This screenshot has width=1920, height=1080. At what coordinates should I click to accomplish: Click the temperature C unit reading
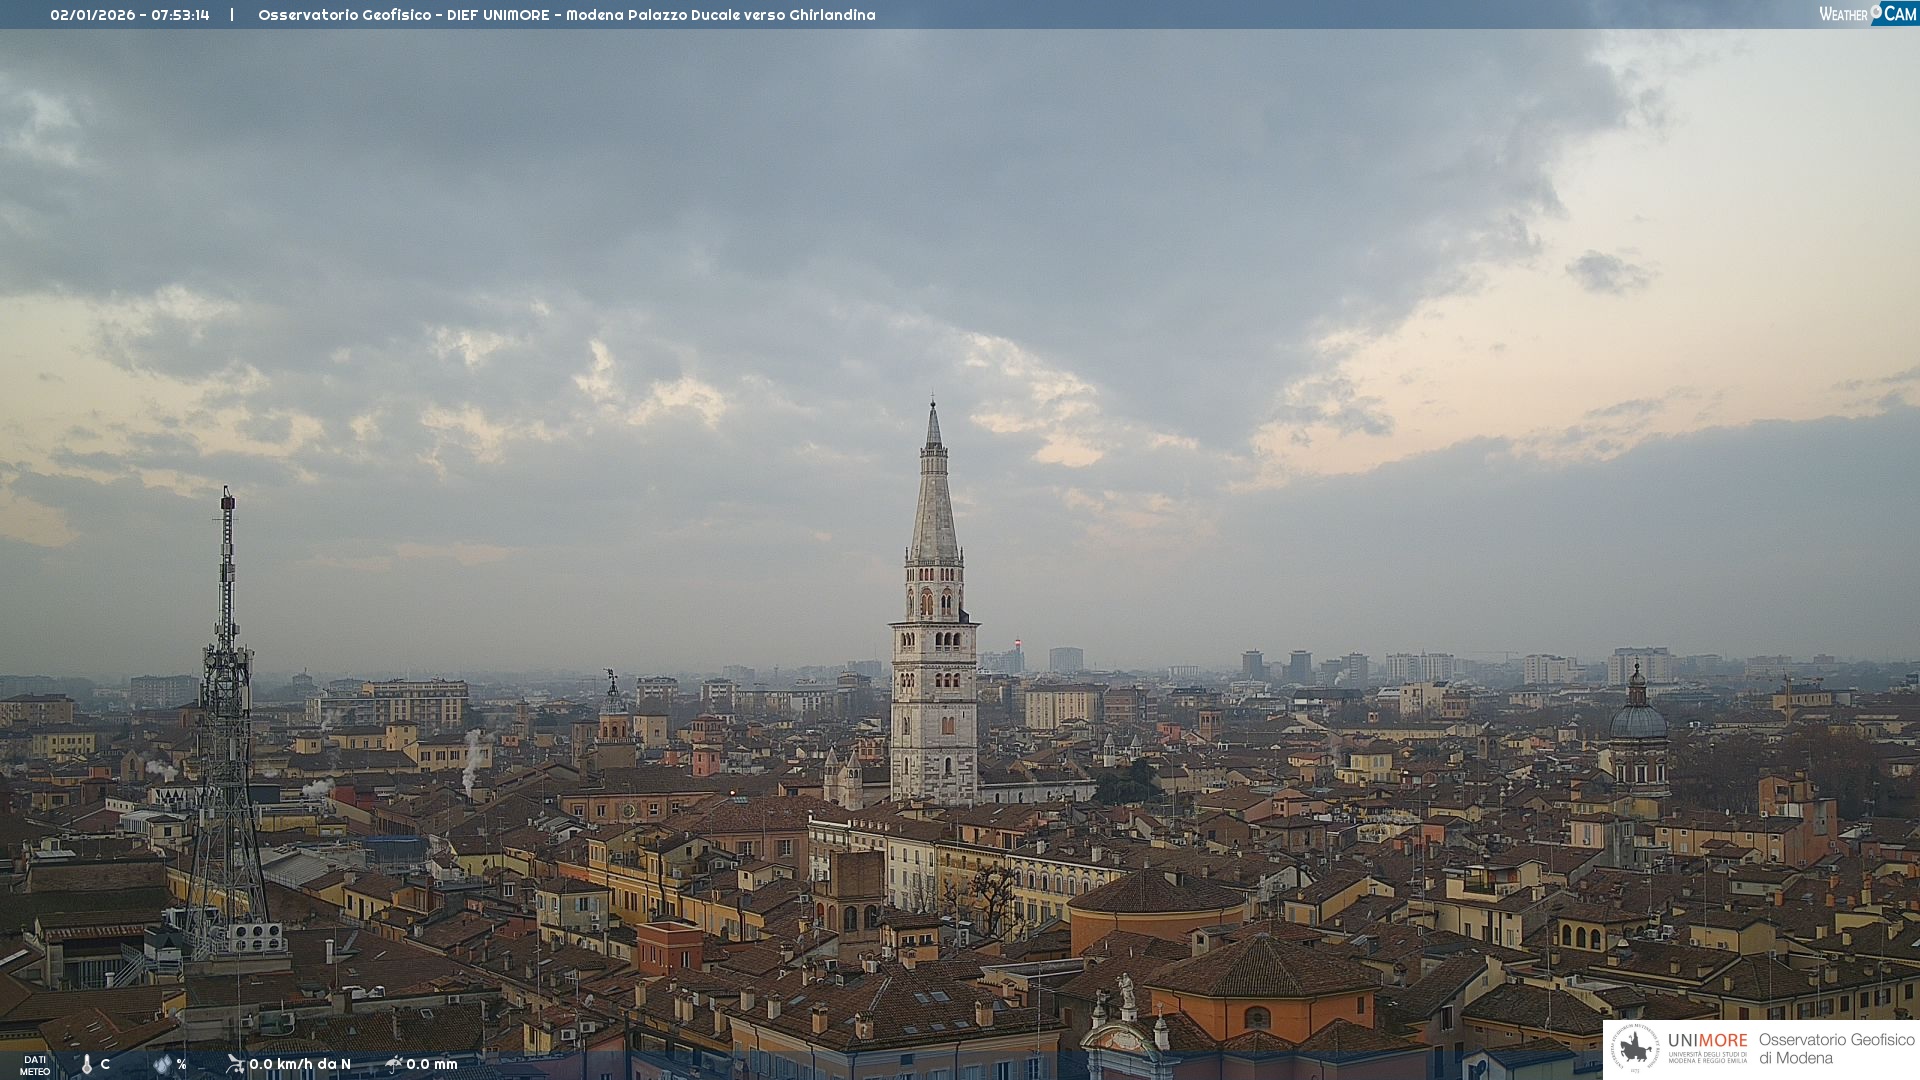[105, 1064]
